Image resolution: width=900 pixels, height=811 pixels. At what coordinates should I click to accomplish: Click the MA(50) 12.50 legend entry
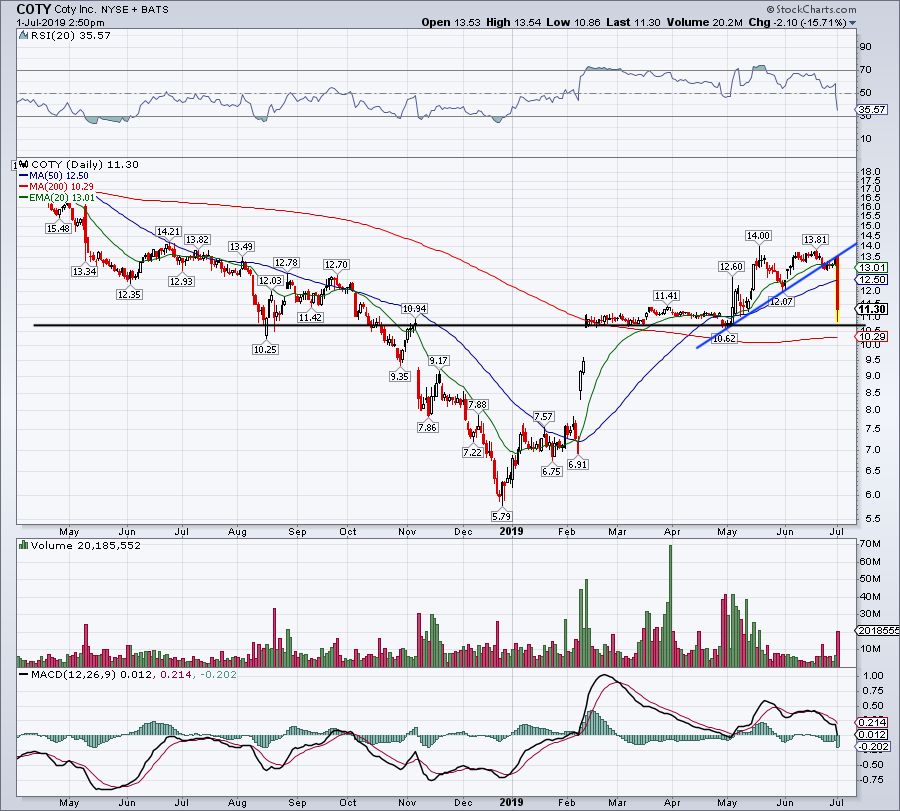tap(54, 176)
